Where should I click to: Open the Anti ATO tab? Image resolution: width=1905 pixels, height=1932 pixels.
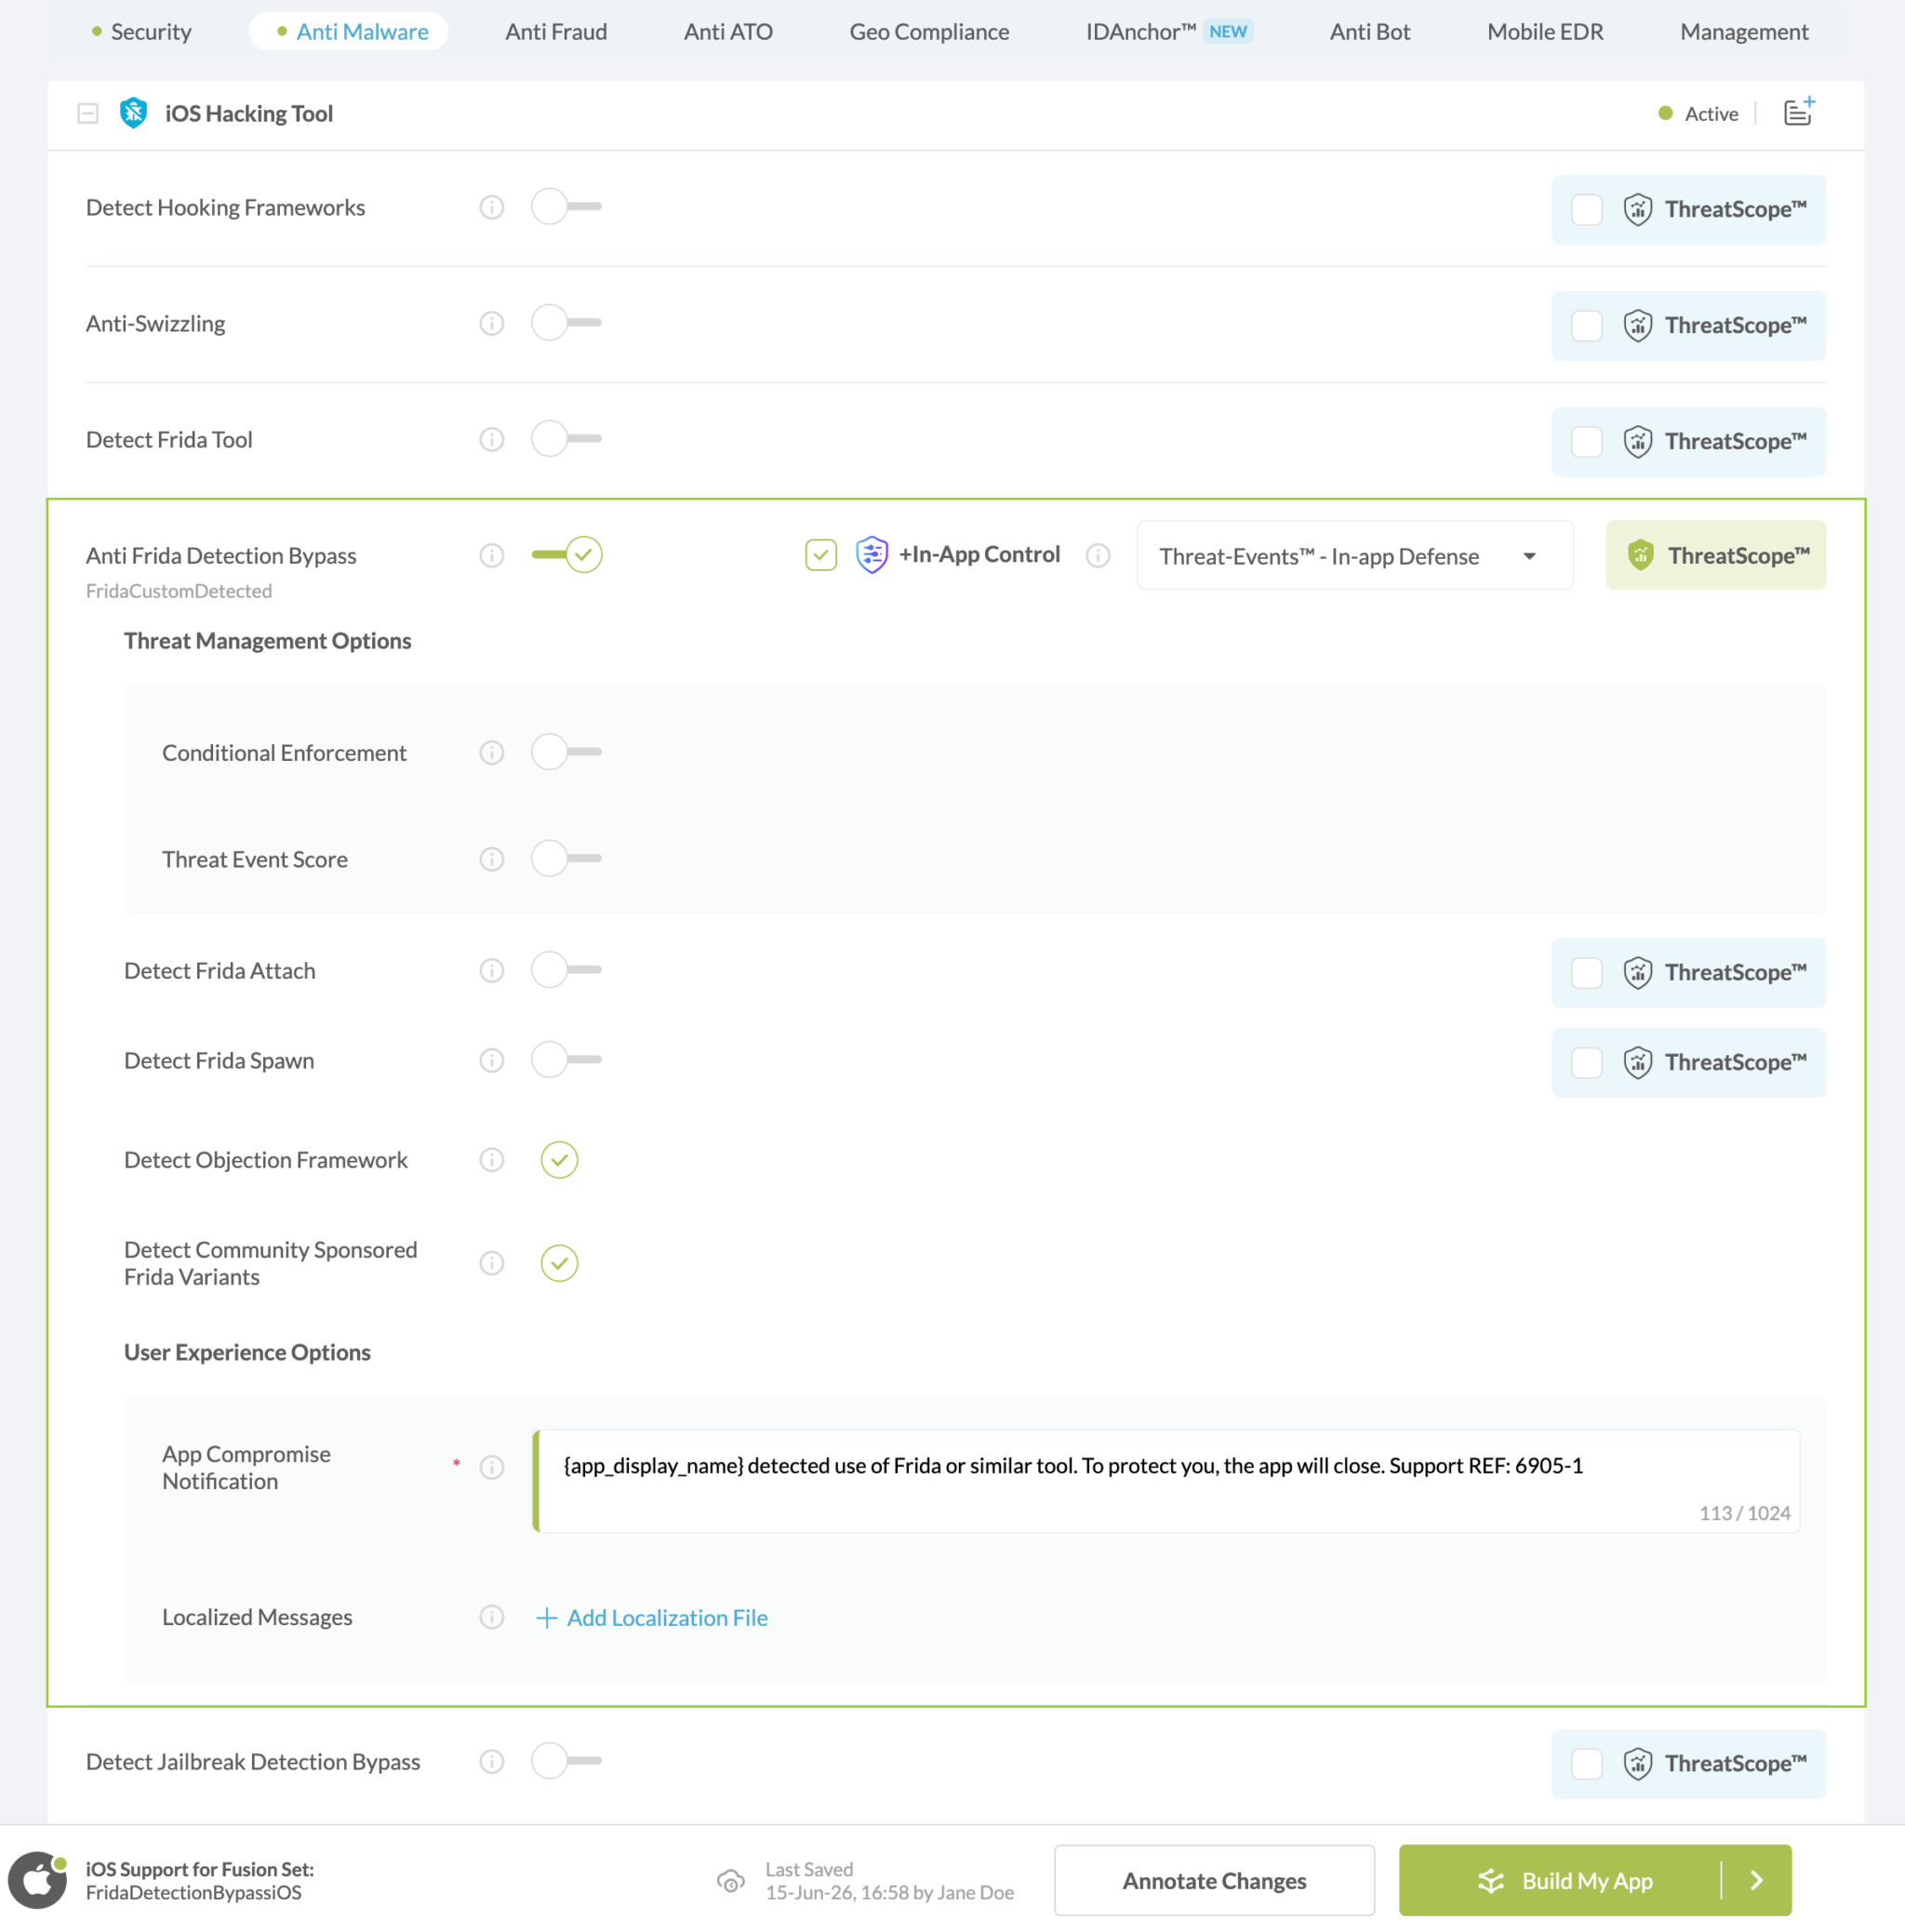click(728, 32)
